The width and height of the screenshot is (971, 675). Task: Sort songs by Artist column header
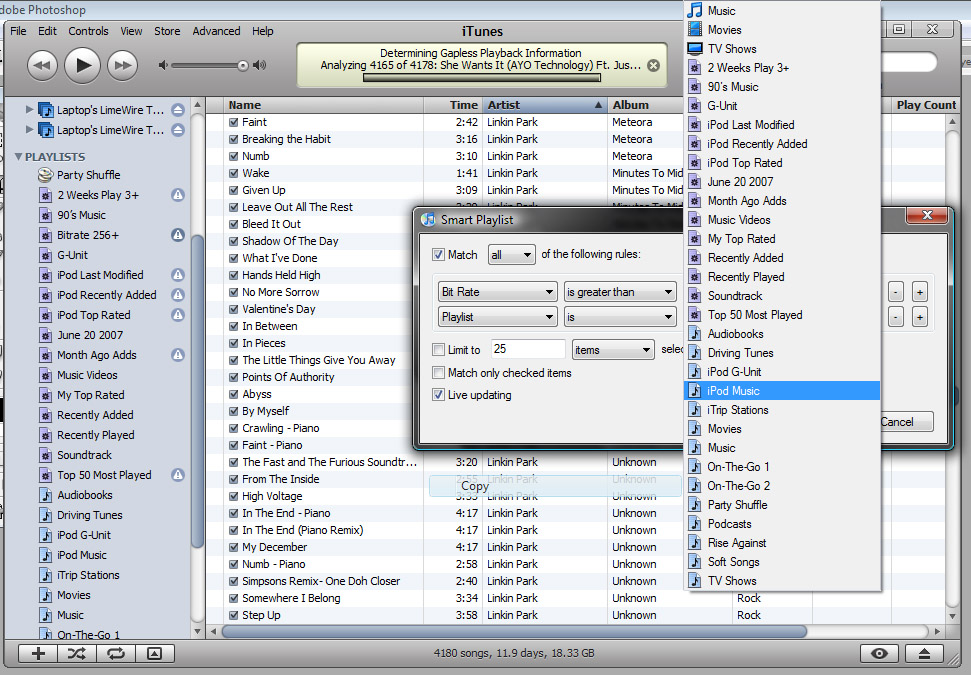[x=544, y=105]
